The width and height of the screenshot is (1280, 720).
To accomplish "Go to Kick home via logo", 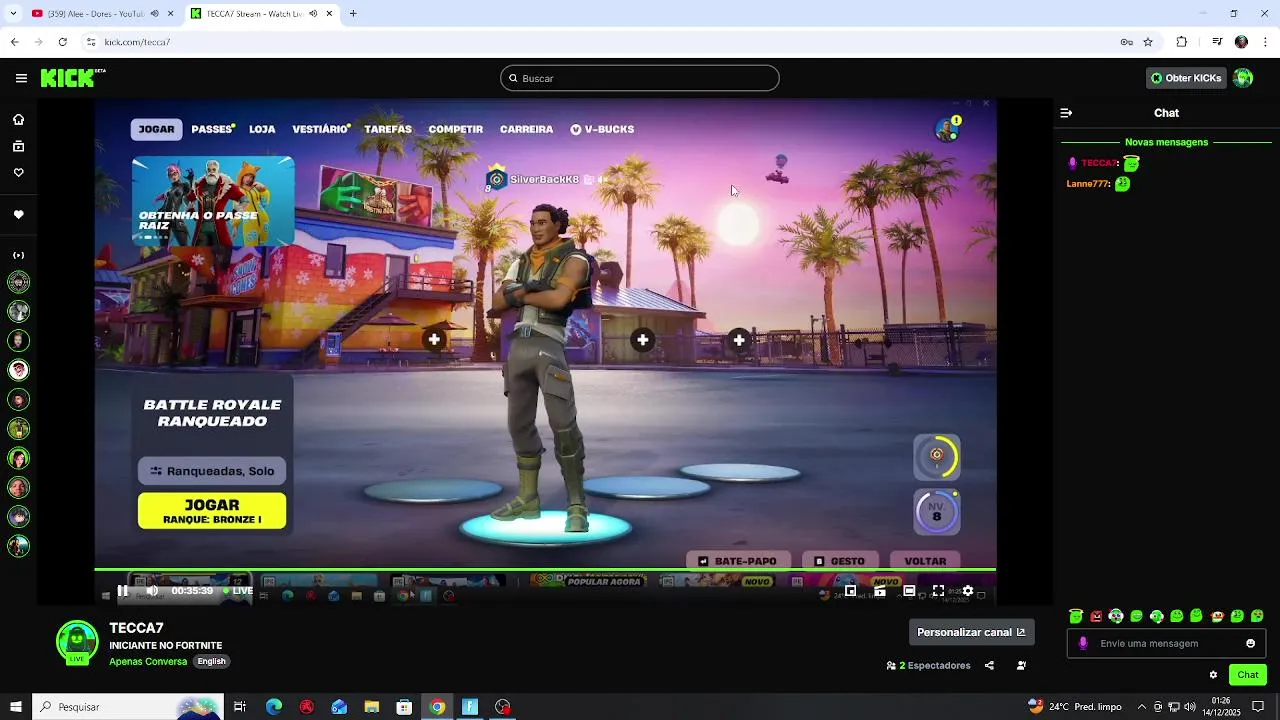I will 72,78.
